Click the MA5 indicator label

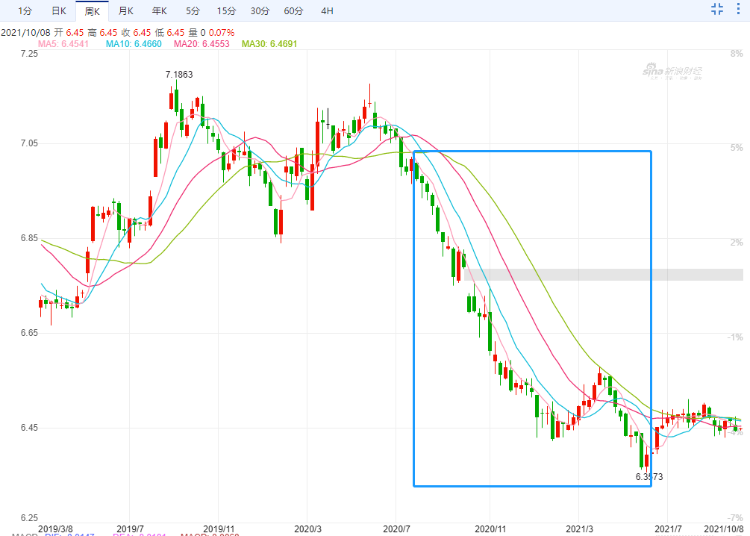[63, 44]
